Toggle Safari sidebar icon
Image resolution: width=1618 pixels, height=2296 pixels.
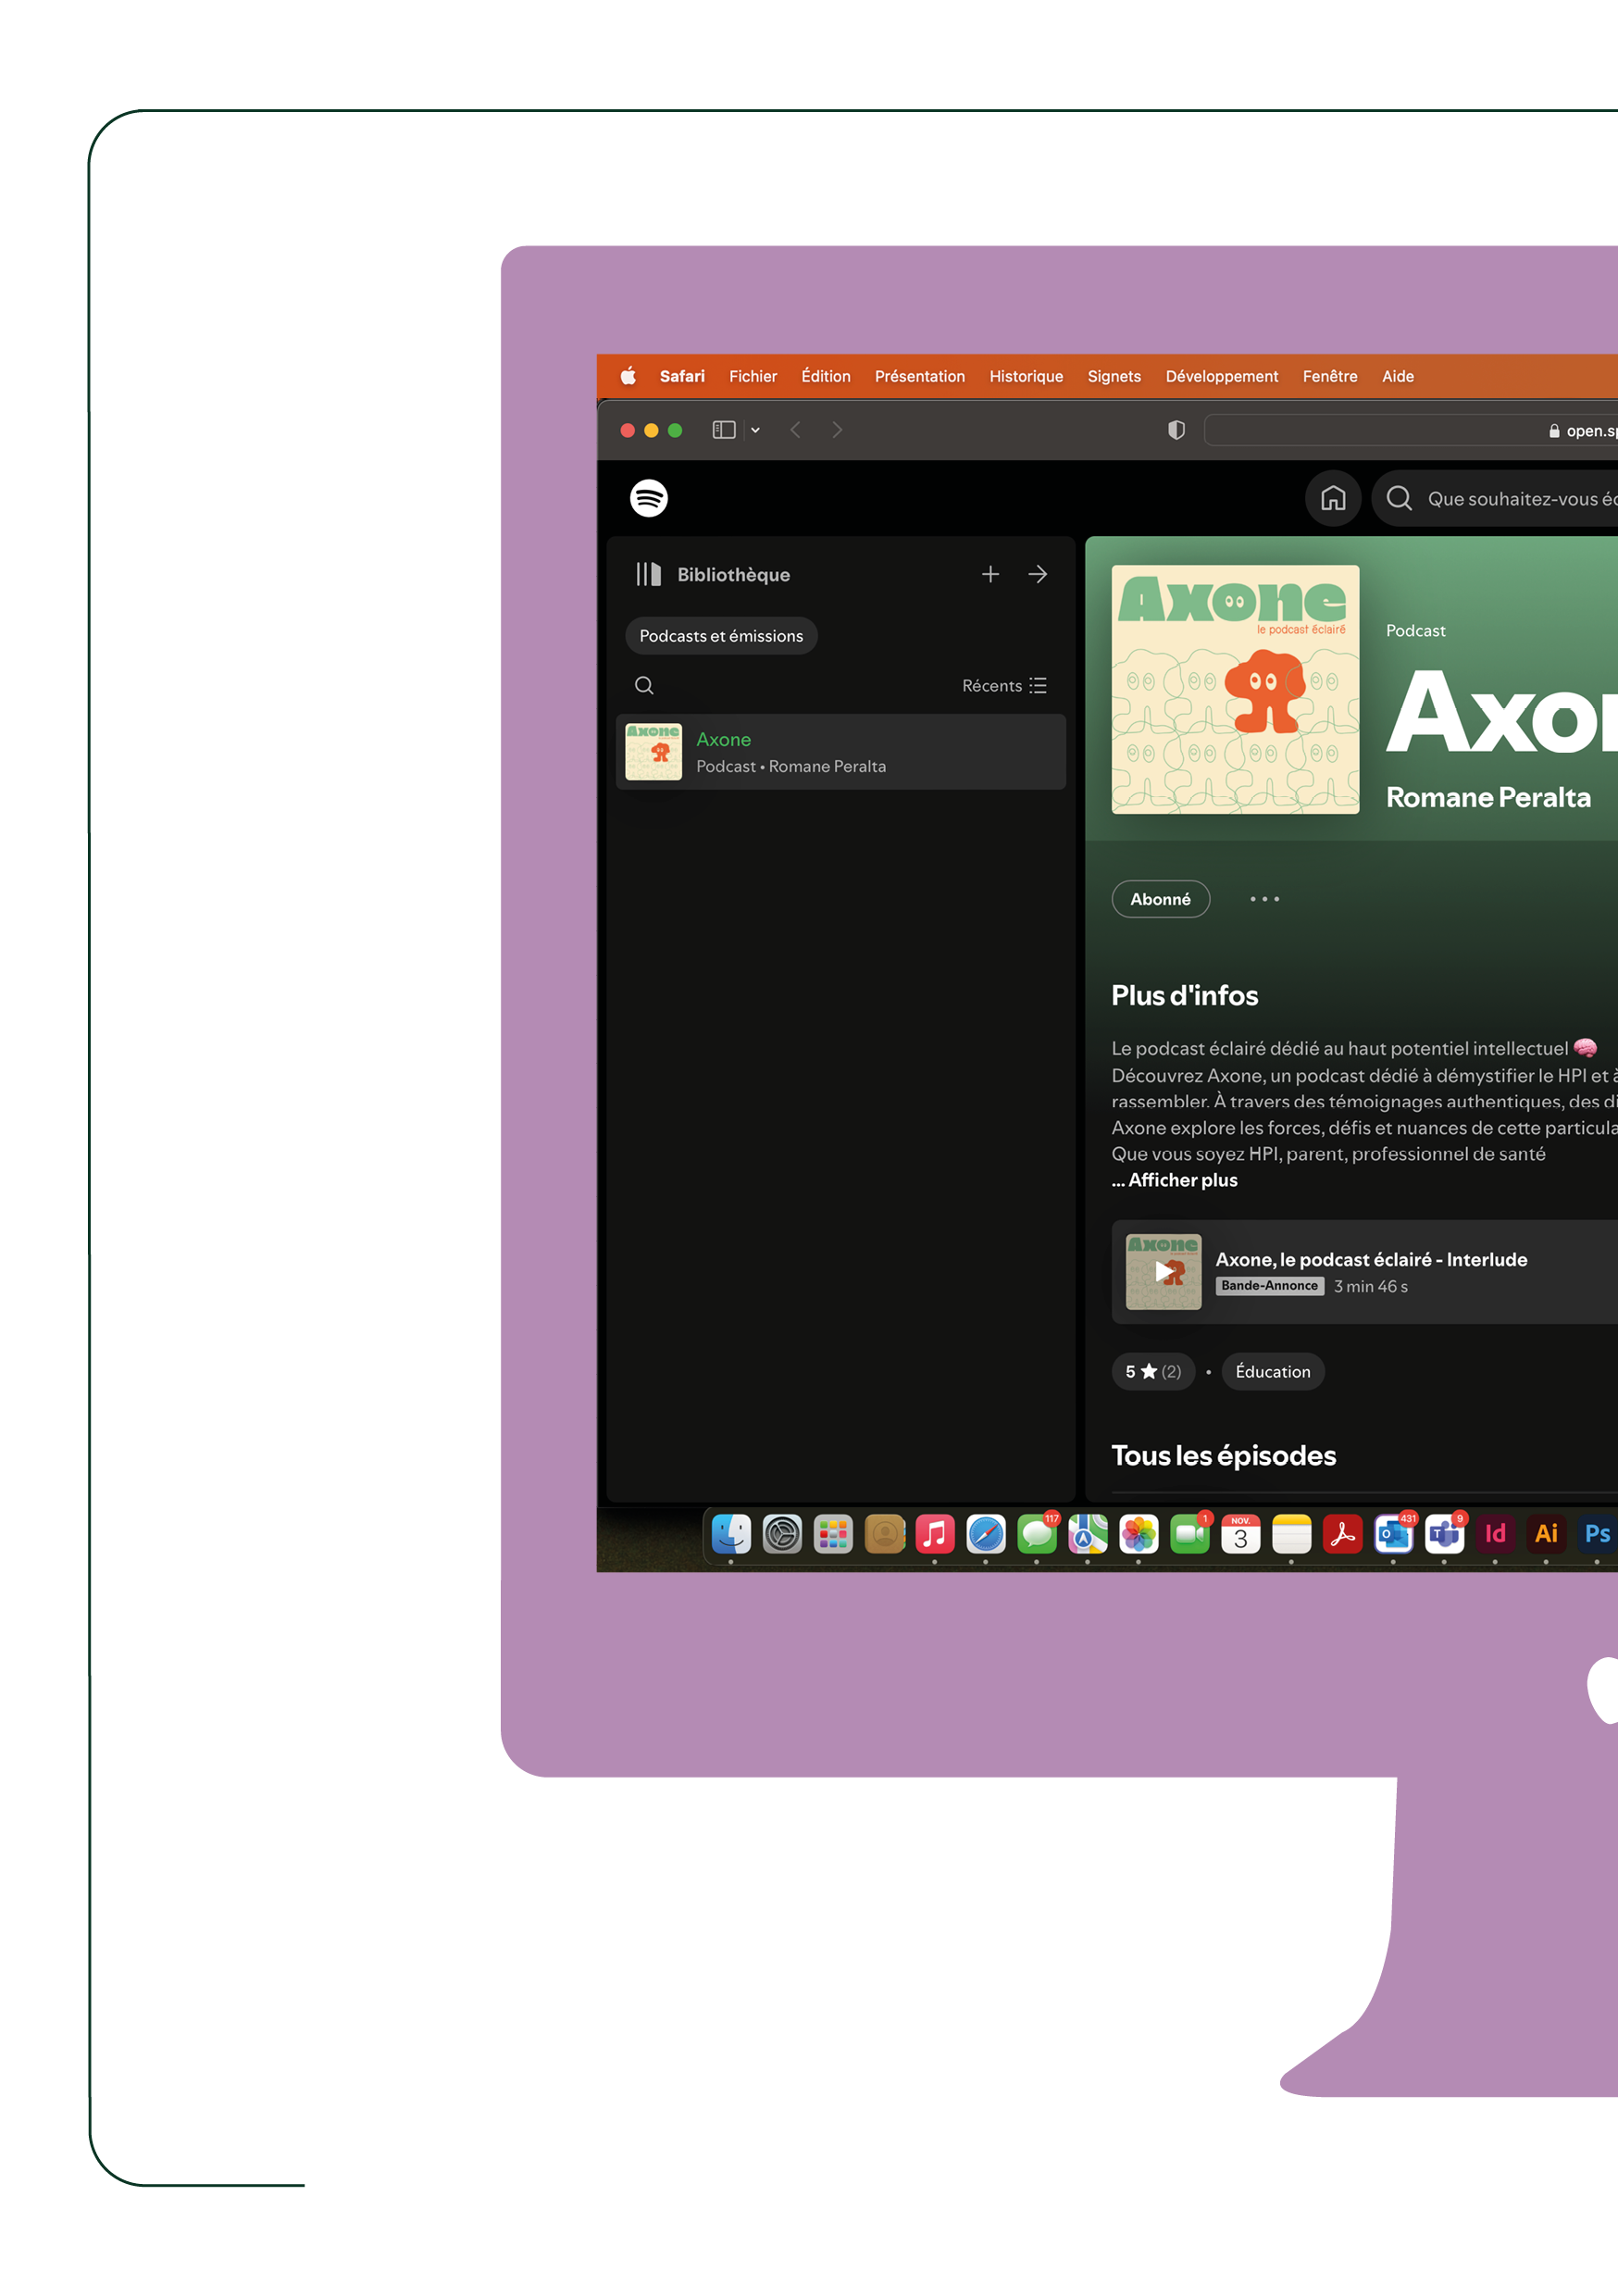pos(724,430)
